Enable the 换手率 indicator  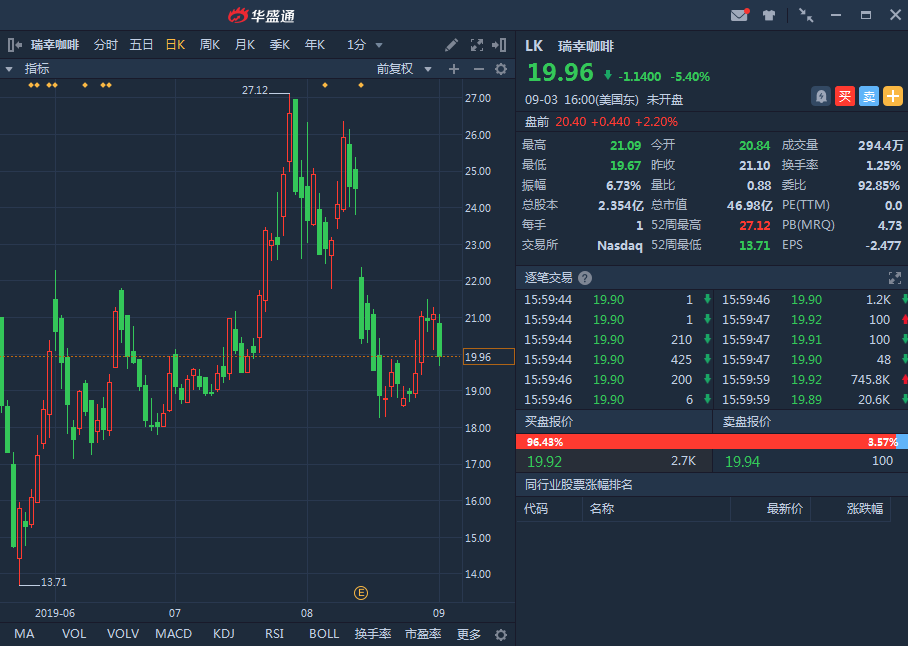pos(373,634)
